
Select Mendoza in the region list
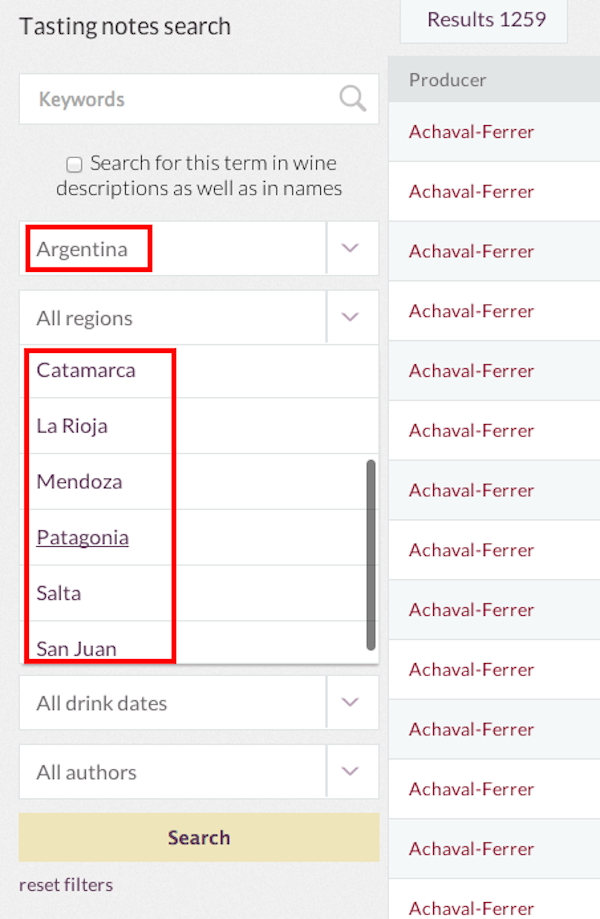(80, 482)
